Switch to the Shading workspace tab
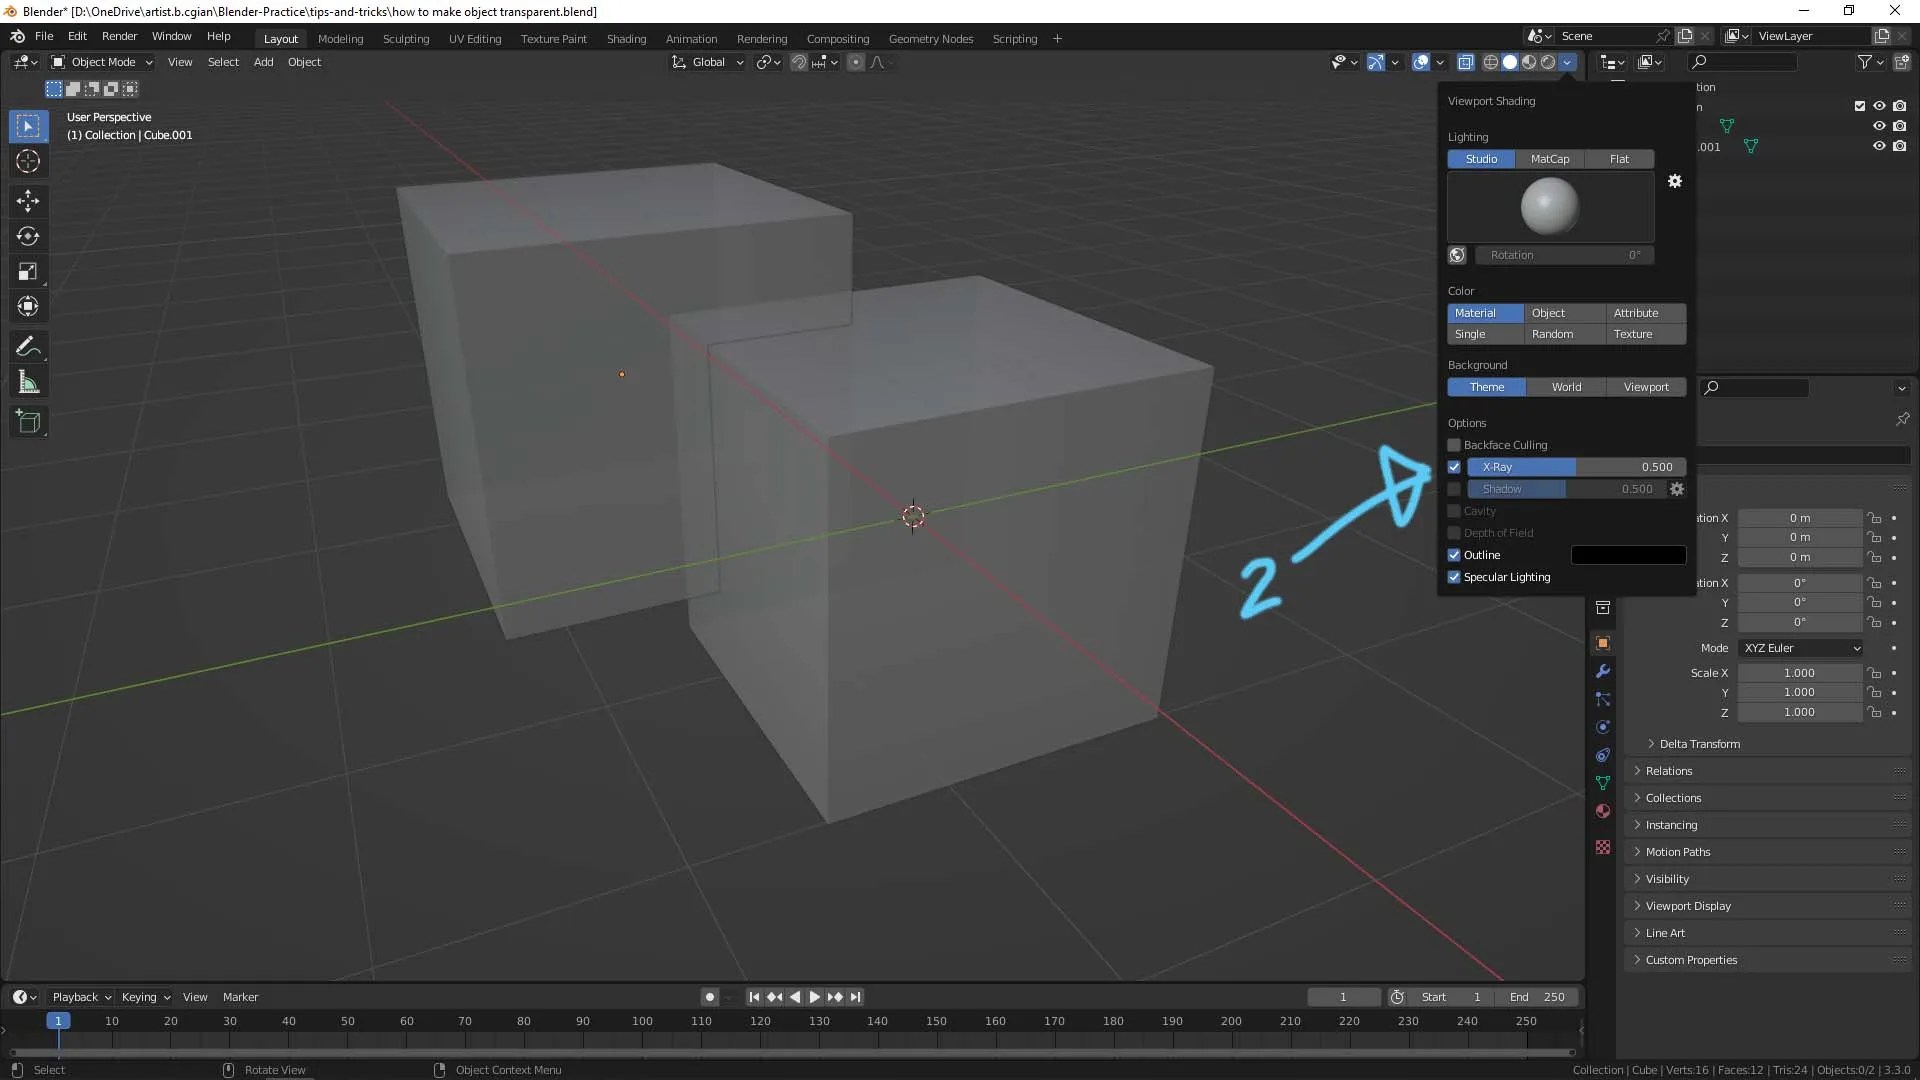The width and height of the screenshot is (1920, 1080). tap(626, 38)
